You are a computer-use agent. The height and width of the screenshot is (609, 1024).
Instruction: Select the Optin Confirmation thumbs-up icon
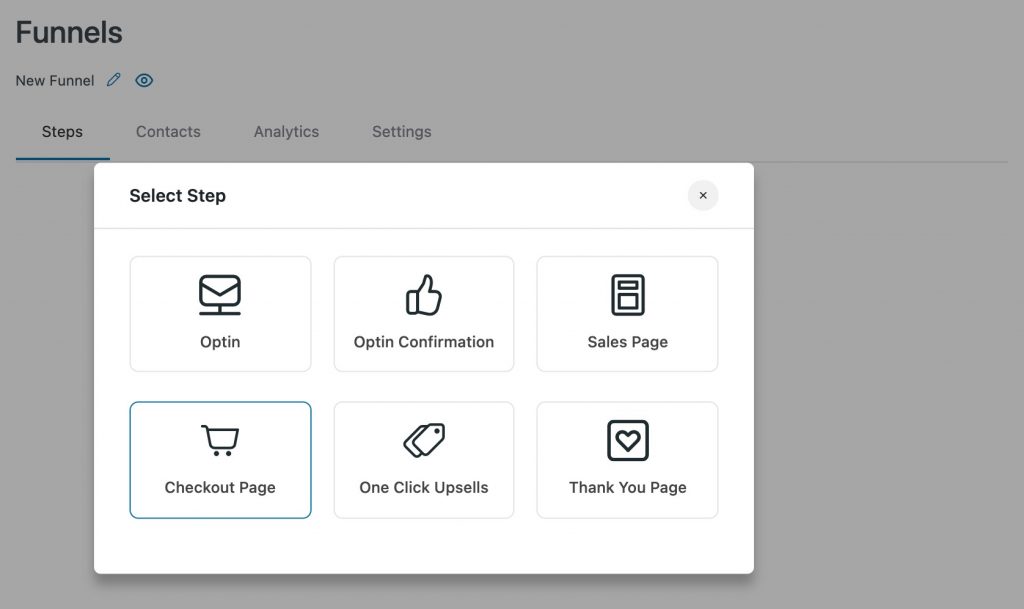tap(424, 295)
